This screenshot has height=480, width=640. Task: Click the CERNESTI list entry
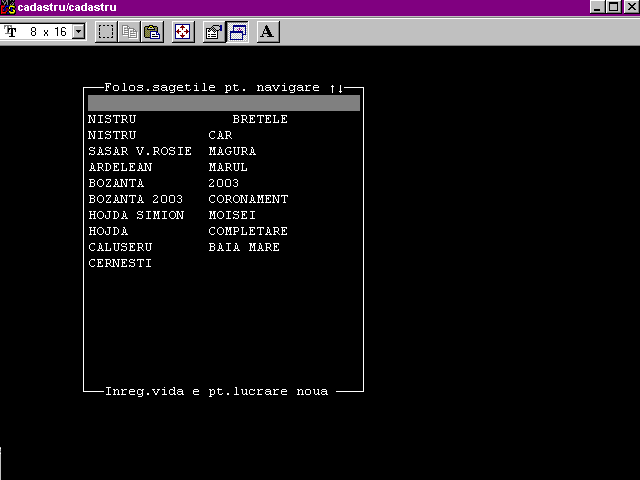[x=120, y=263]
